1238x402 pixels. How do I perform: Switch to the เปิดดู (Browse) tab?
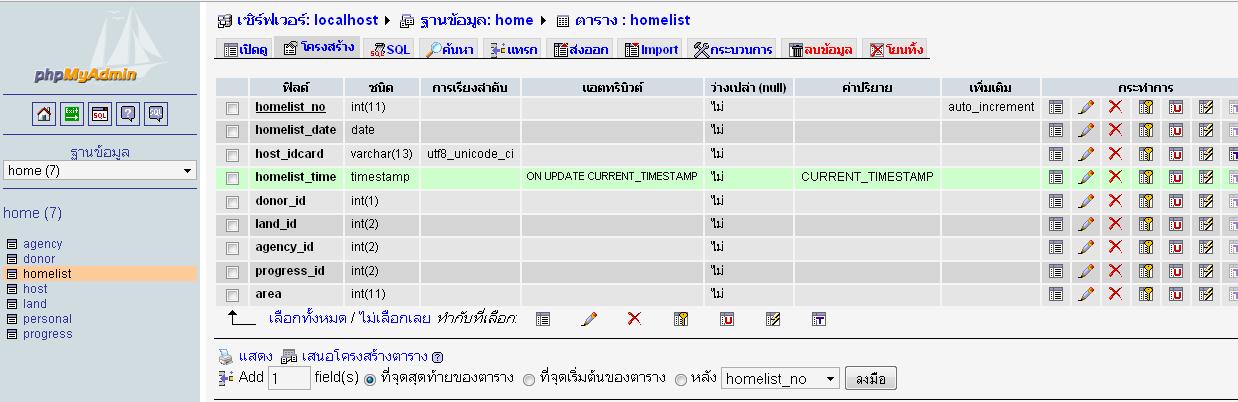[x=245, y=49]
